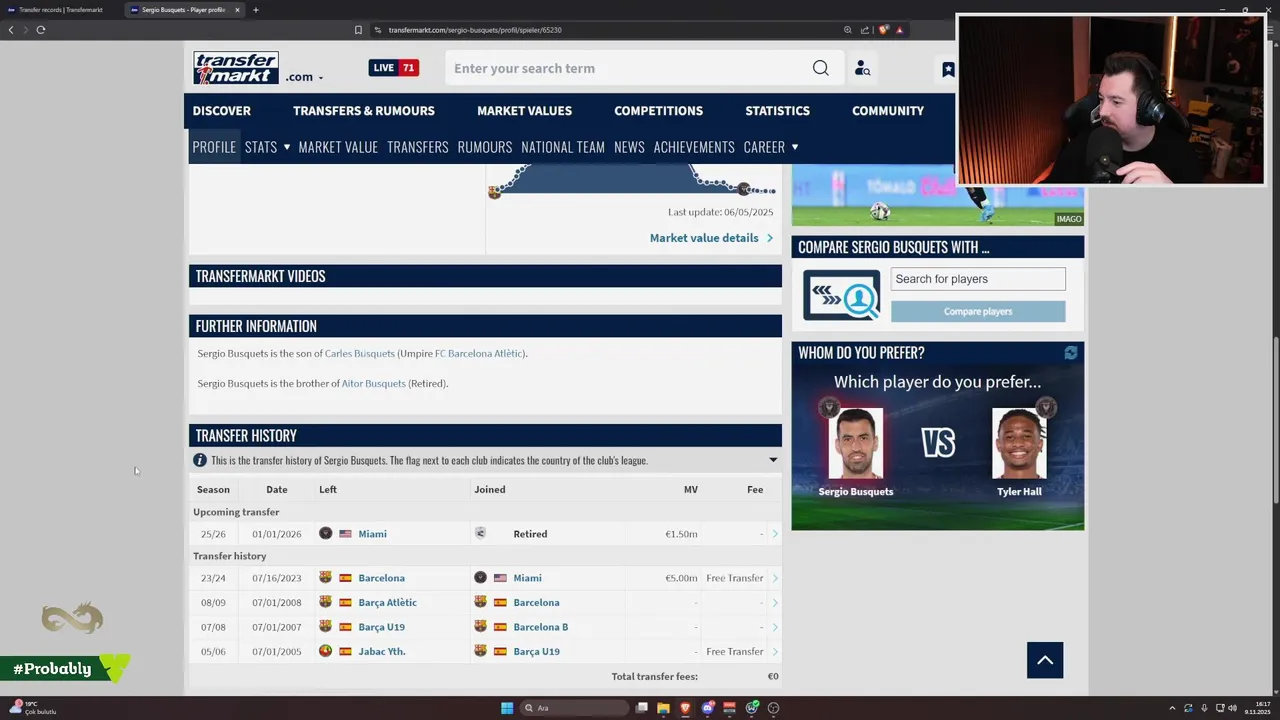Viewport: 1280px width, 720px height.
Task: Refresh the 'Whom do you prefer' poll
Action: [1071, 353]
